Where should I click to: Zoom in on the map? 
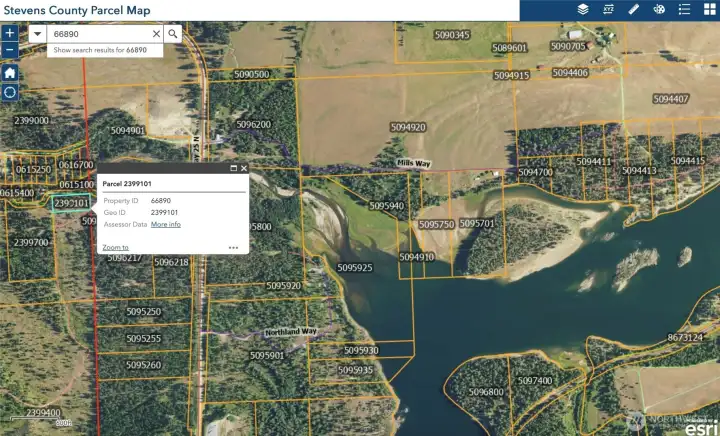click(x=10, y=33)
